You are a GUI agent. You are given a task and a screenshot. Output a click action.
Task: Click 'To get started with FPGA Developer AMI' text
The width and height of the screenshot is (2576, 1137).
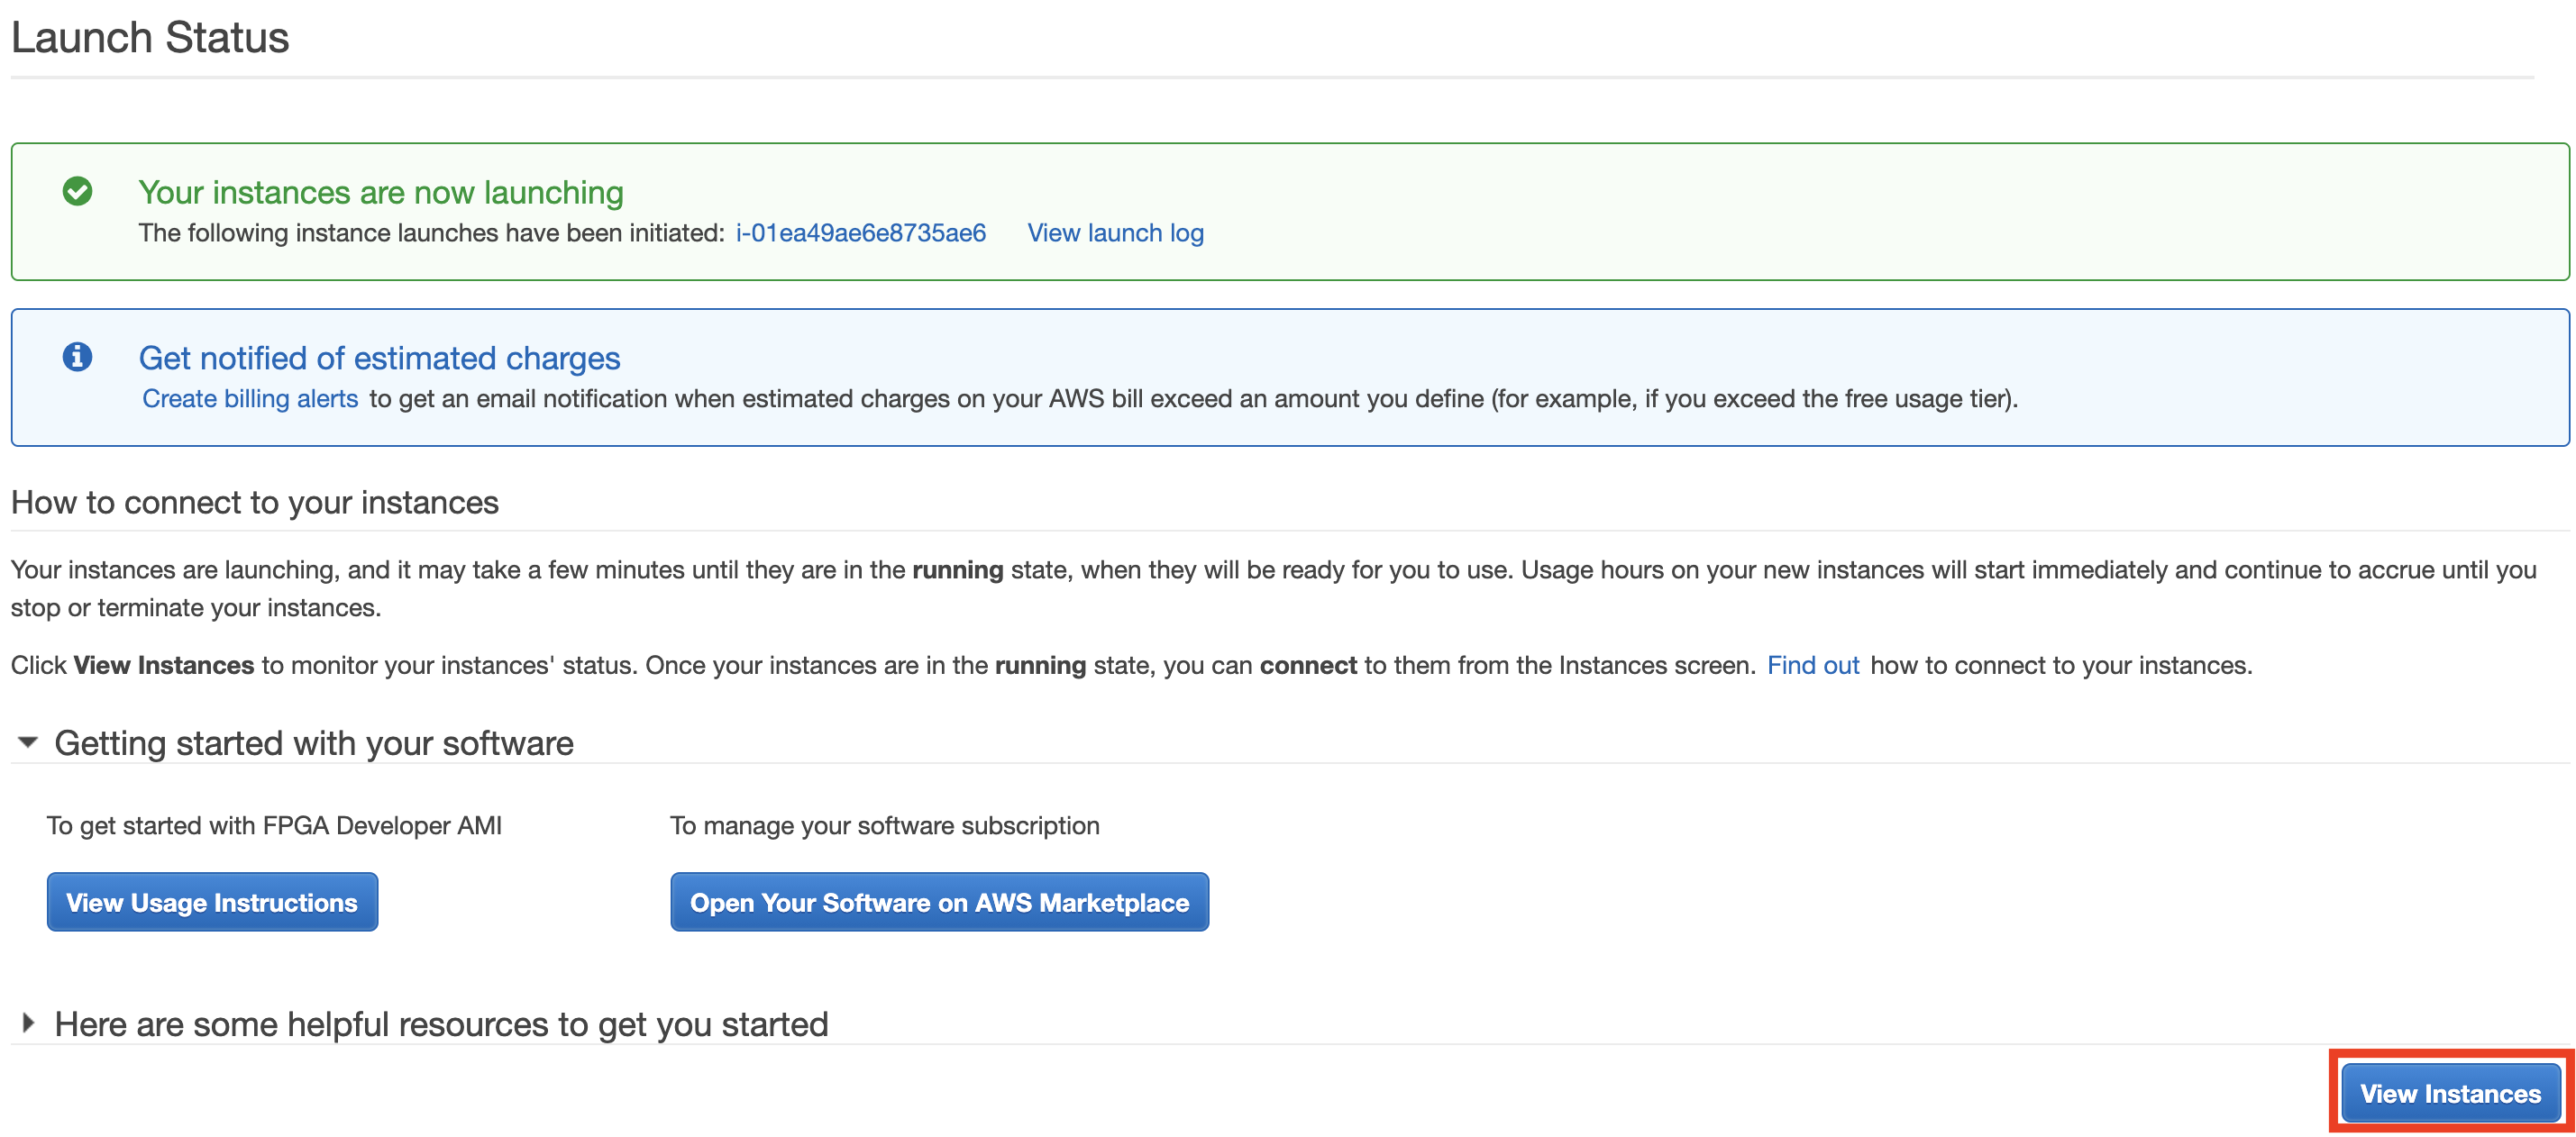pyautogui.click(x=274, y=826)
